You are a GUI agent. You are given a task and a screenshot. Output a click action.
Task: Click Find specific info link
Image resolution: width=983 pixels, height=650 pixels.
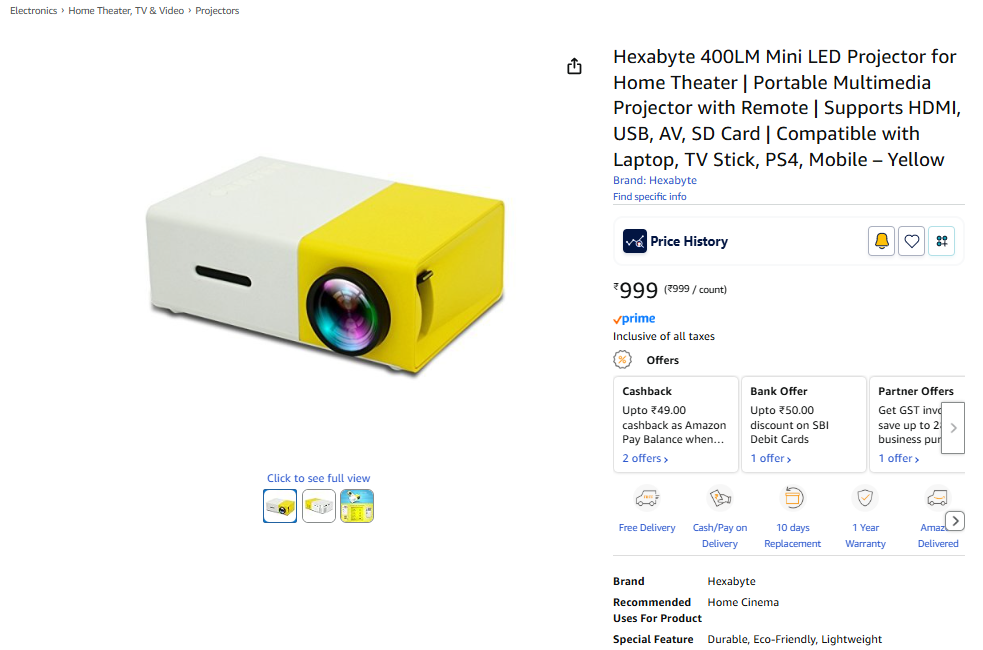[x=649, y=196]
